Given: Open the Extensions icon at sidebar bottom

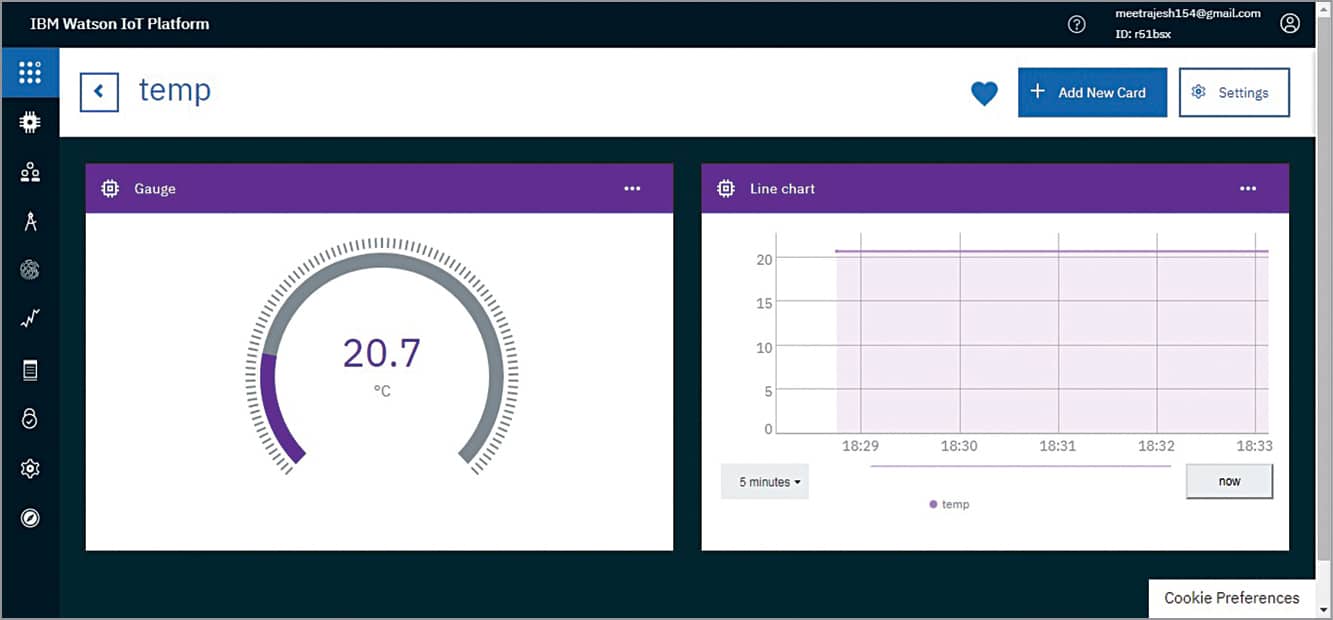Looking at the screenshot, I should click(x=30, y=518).
